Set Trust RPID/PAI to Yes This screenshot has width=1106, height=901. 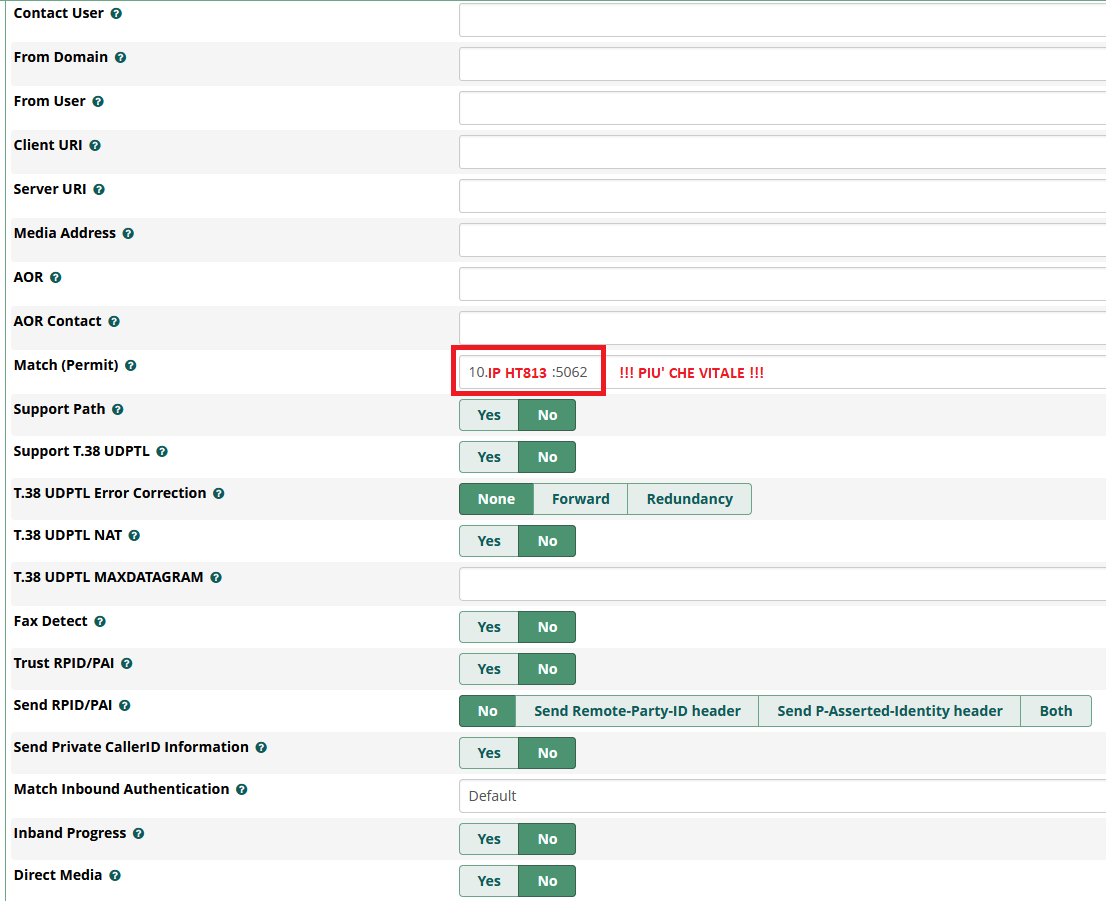(489, 669)
